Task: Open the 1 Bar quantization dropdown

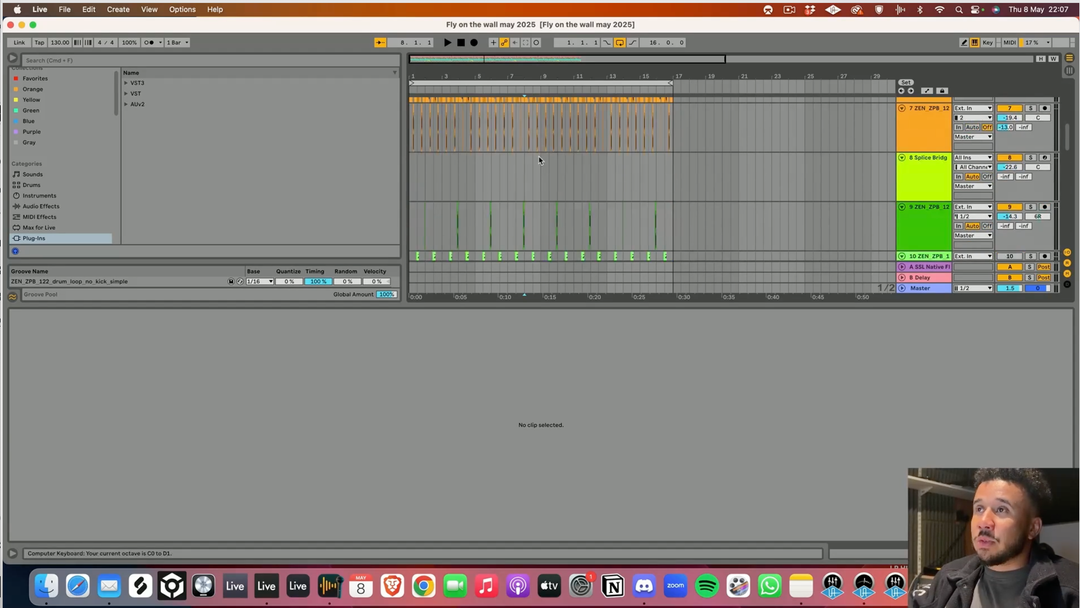Action: pos(177,43)
